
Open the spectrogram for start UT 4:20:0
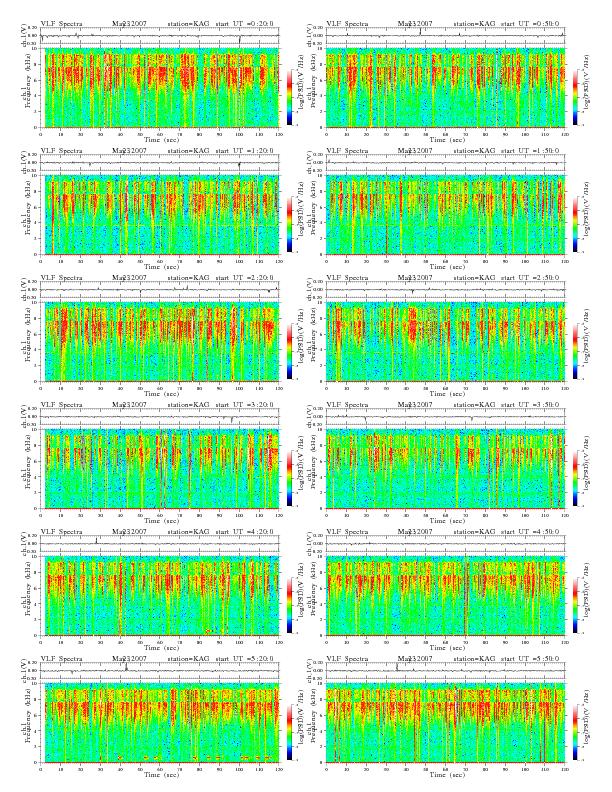click(160, 596)
